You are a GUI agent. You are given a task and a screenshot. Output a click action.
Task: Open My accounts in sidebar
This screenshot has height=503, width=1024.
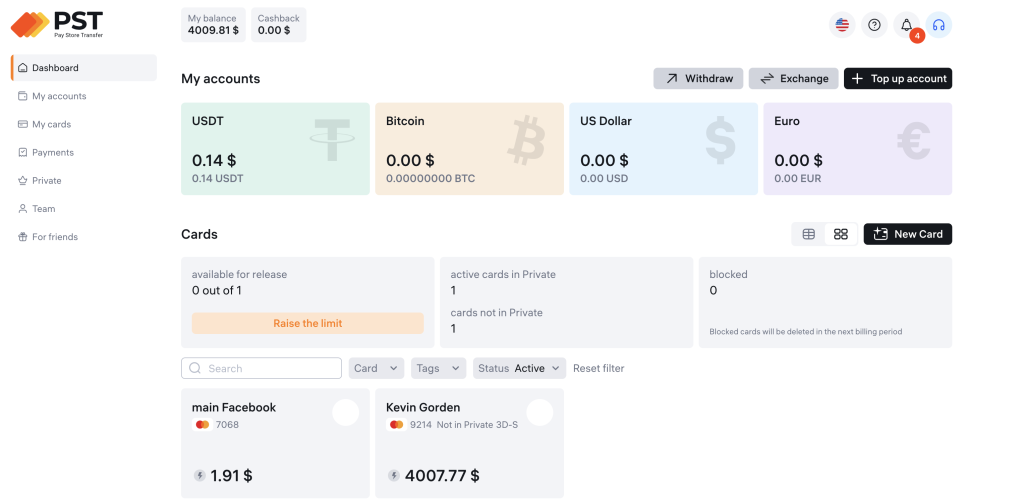coord(59,96)
